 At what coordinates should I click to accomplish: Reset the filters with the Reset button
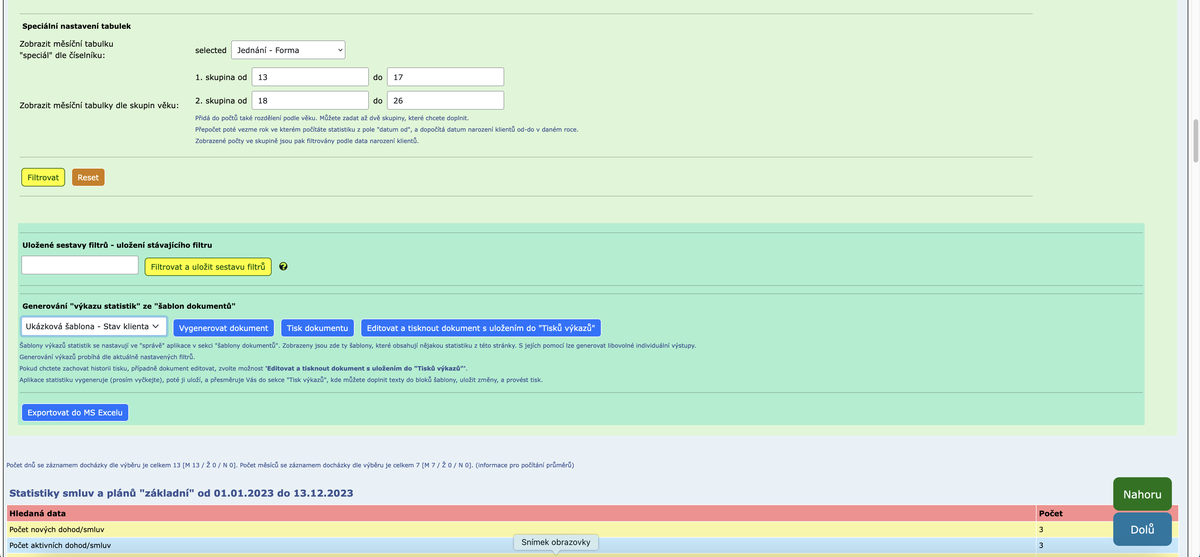88,177
